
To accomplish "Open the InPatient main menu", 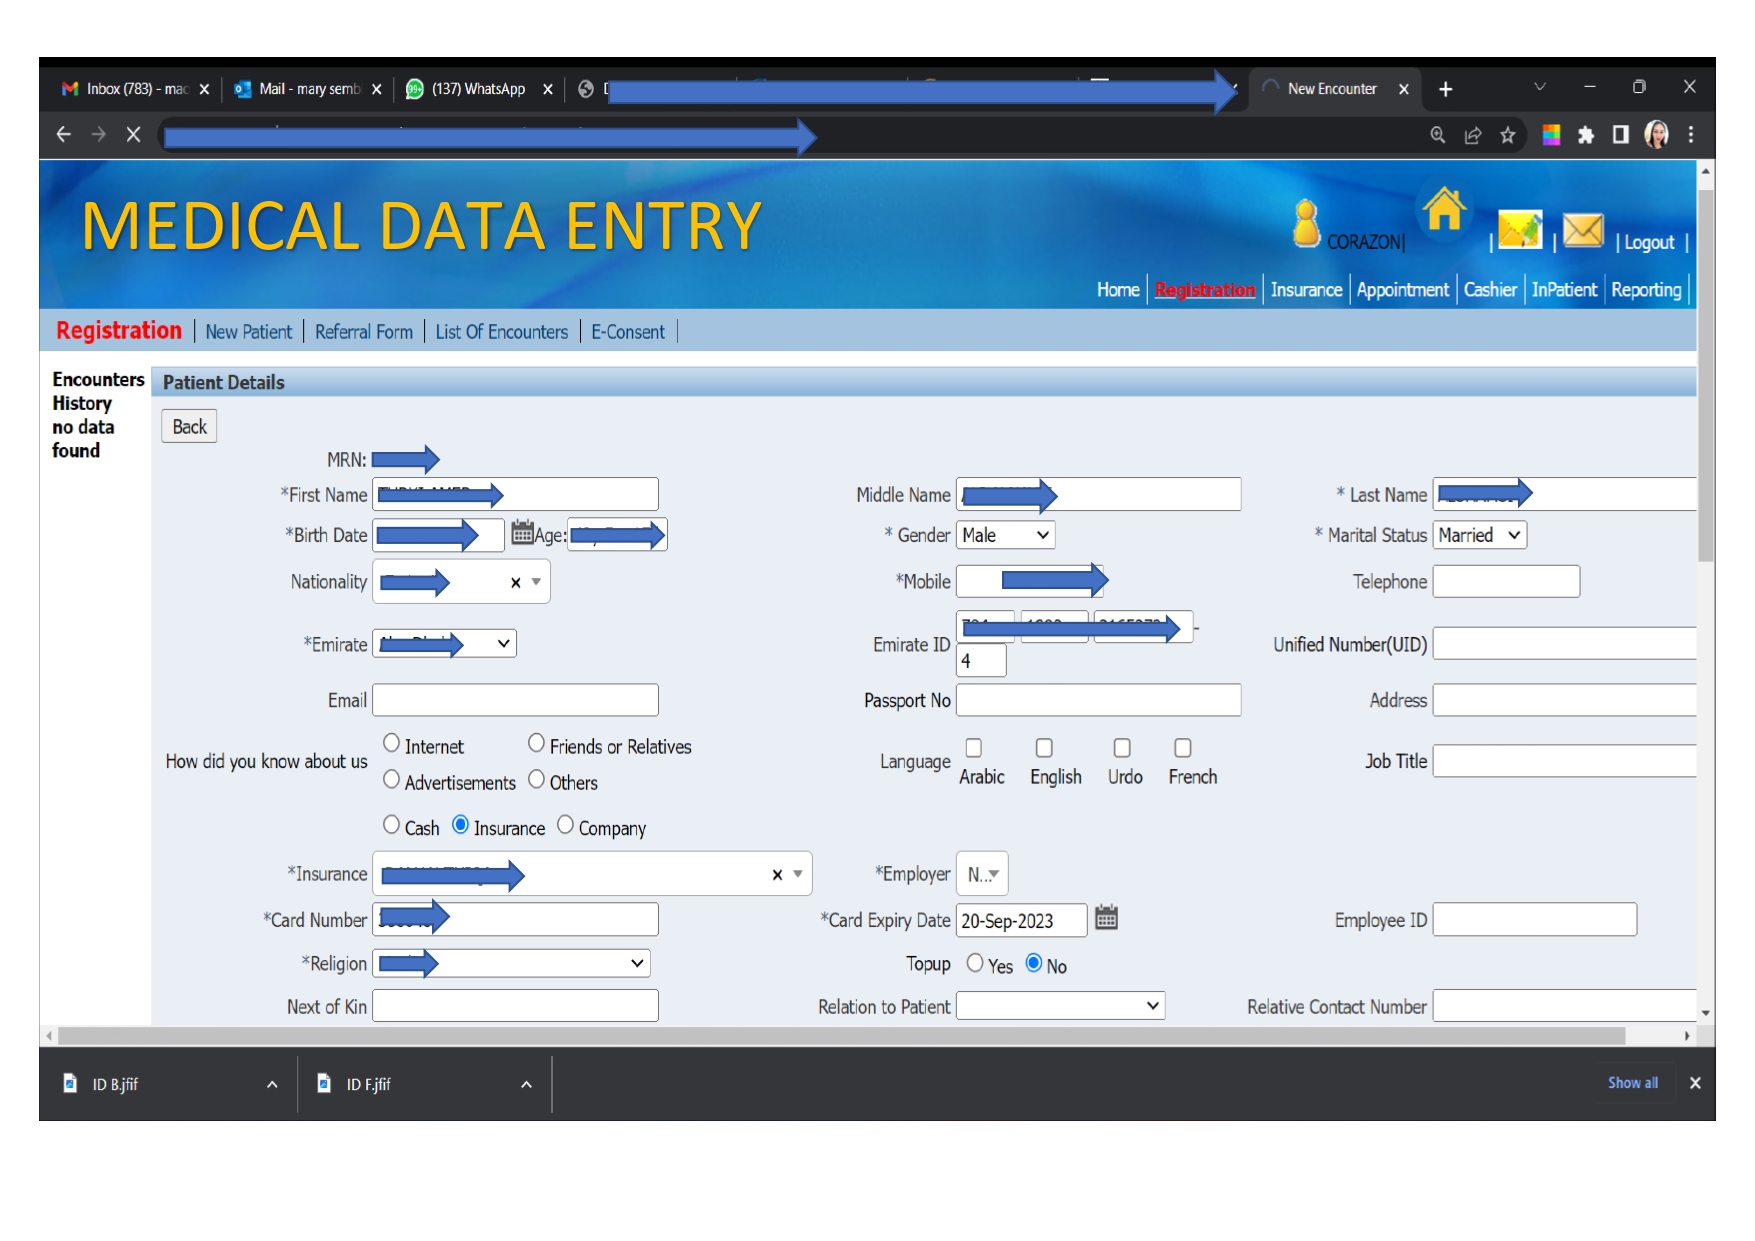I will click(x=1564, y=290).
